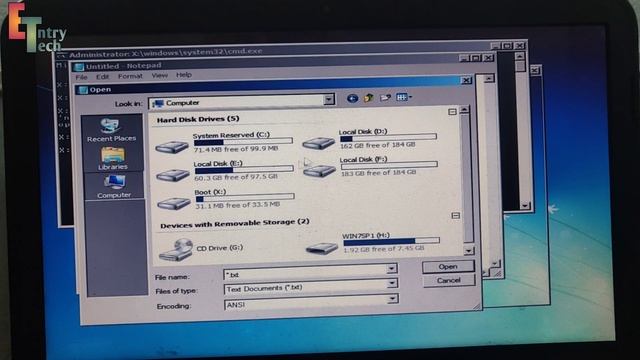Select the Boot (X:) drive icon
Viewport: 640px width, 360px height.
click(174, 203)
